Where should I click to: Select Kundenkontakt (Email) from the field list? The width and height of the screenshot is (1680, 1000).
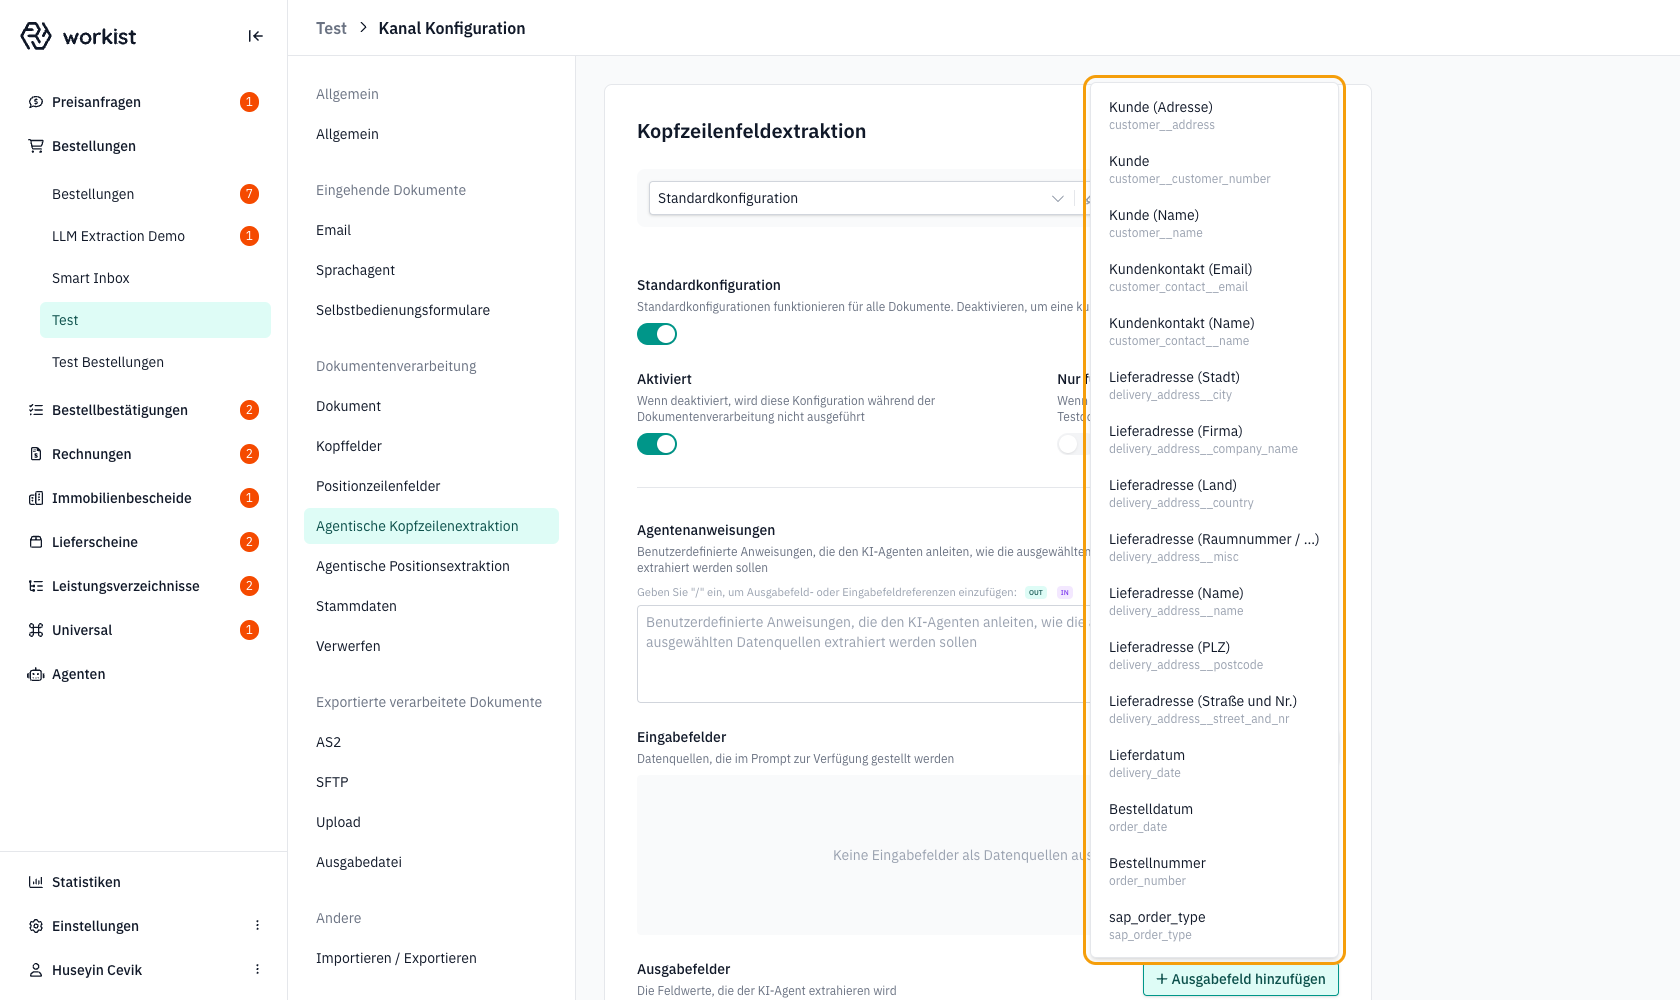pyautogui.click(x=1213, y=277)
